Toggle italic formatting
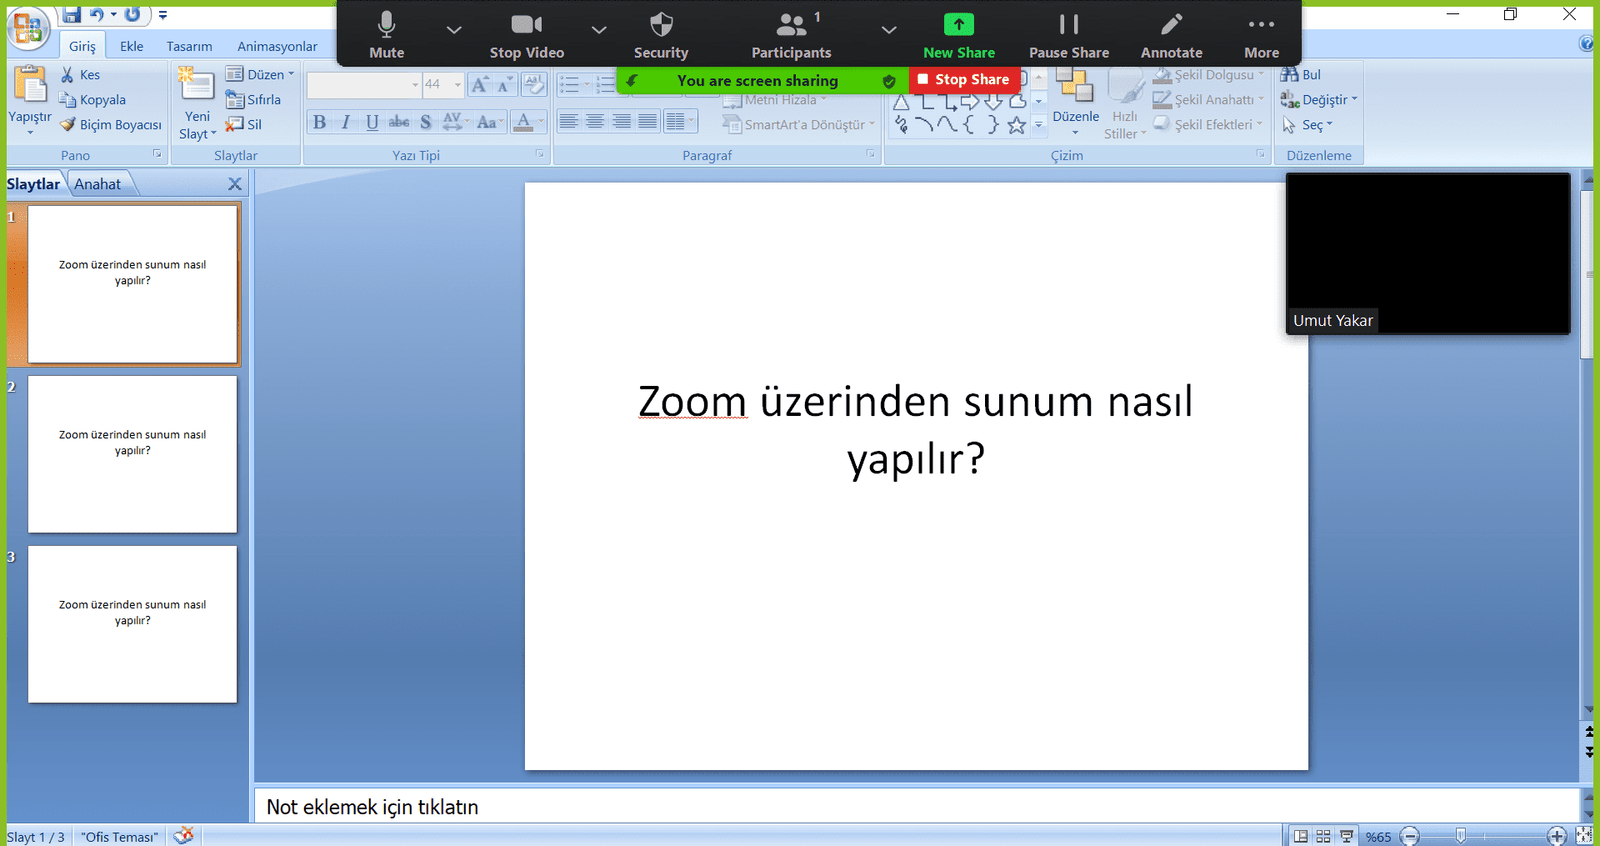The height and width of the screenshot is (846, 1600). tap(346, 122)
